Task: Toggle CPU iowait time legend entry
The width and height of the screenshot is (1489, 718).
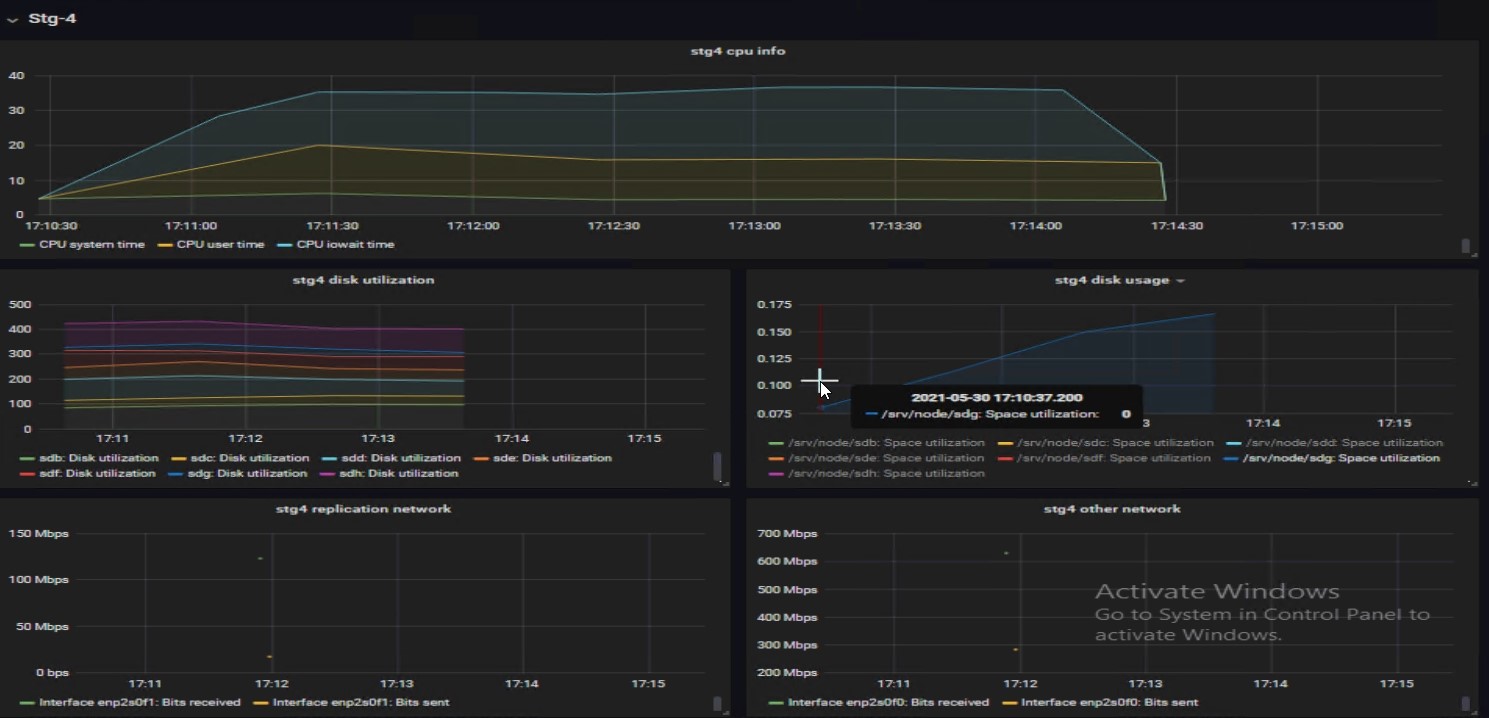Action: (344, 245)
